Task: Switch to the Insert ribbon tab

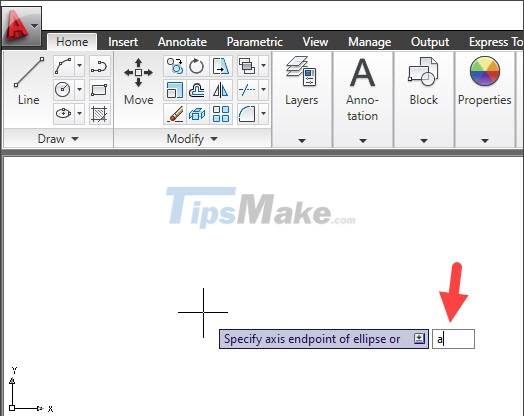Action: (x=123, y=42)
